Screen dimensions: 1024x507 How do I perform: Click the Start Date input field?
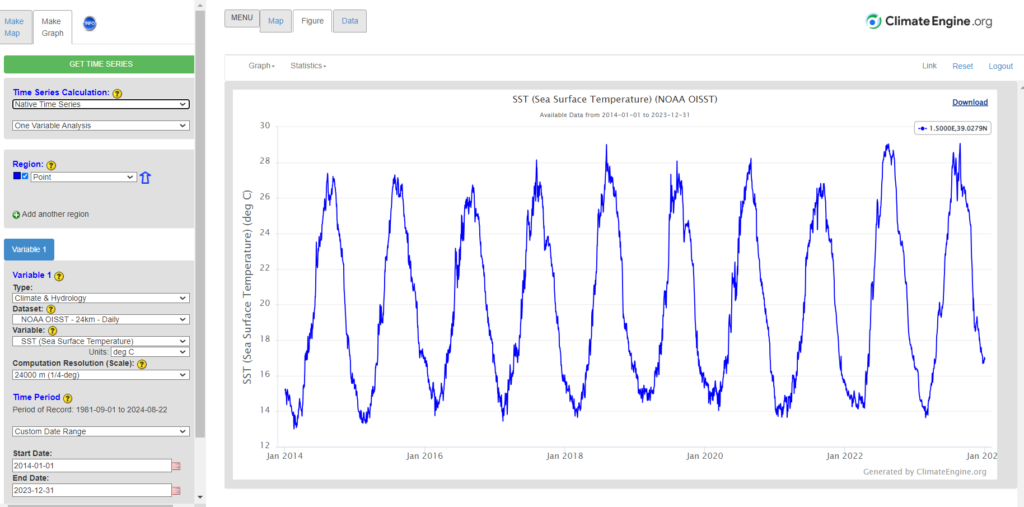tap(91, 466)
